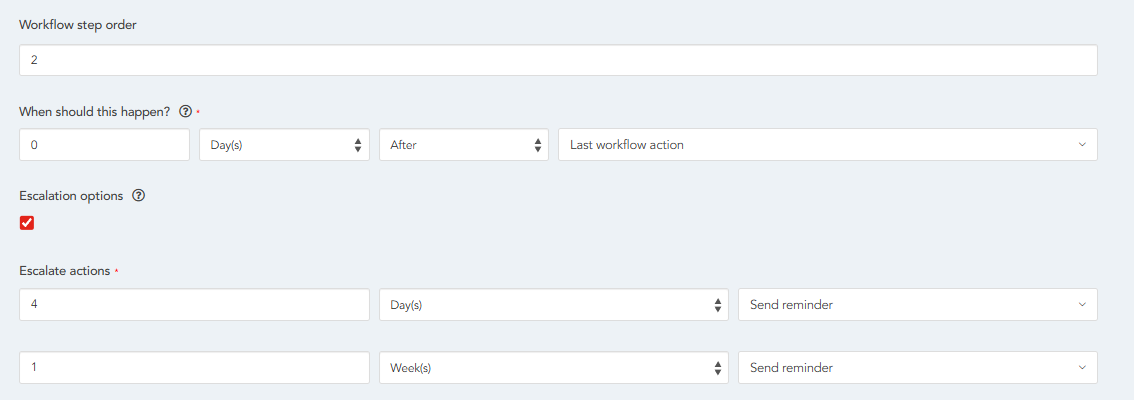Click the 'Workflow step order' label

tap(78, 25)
